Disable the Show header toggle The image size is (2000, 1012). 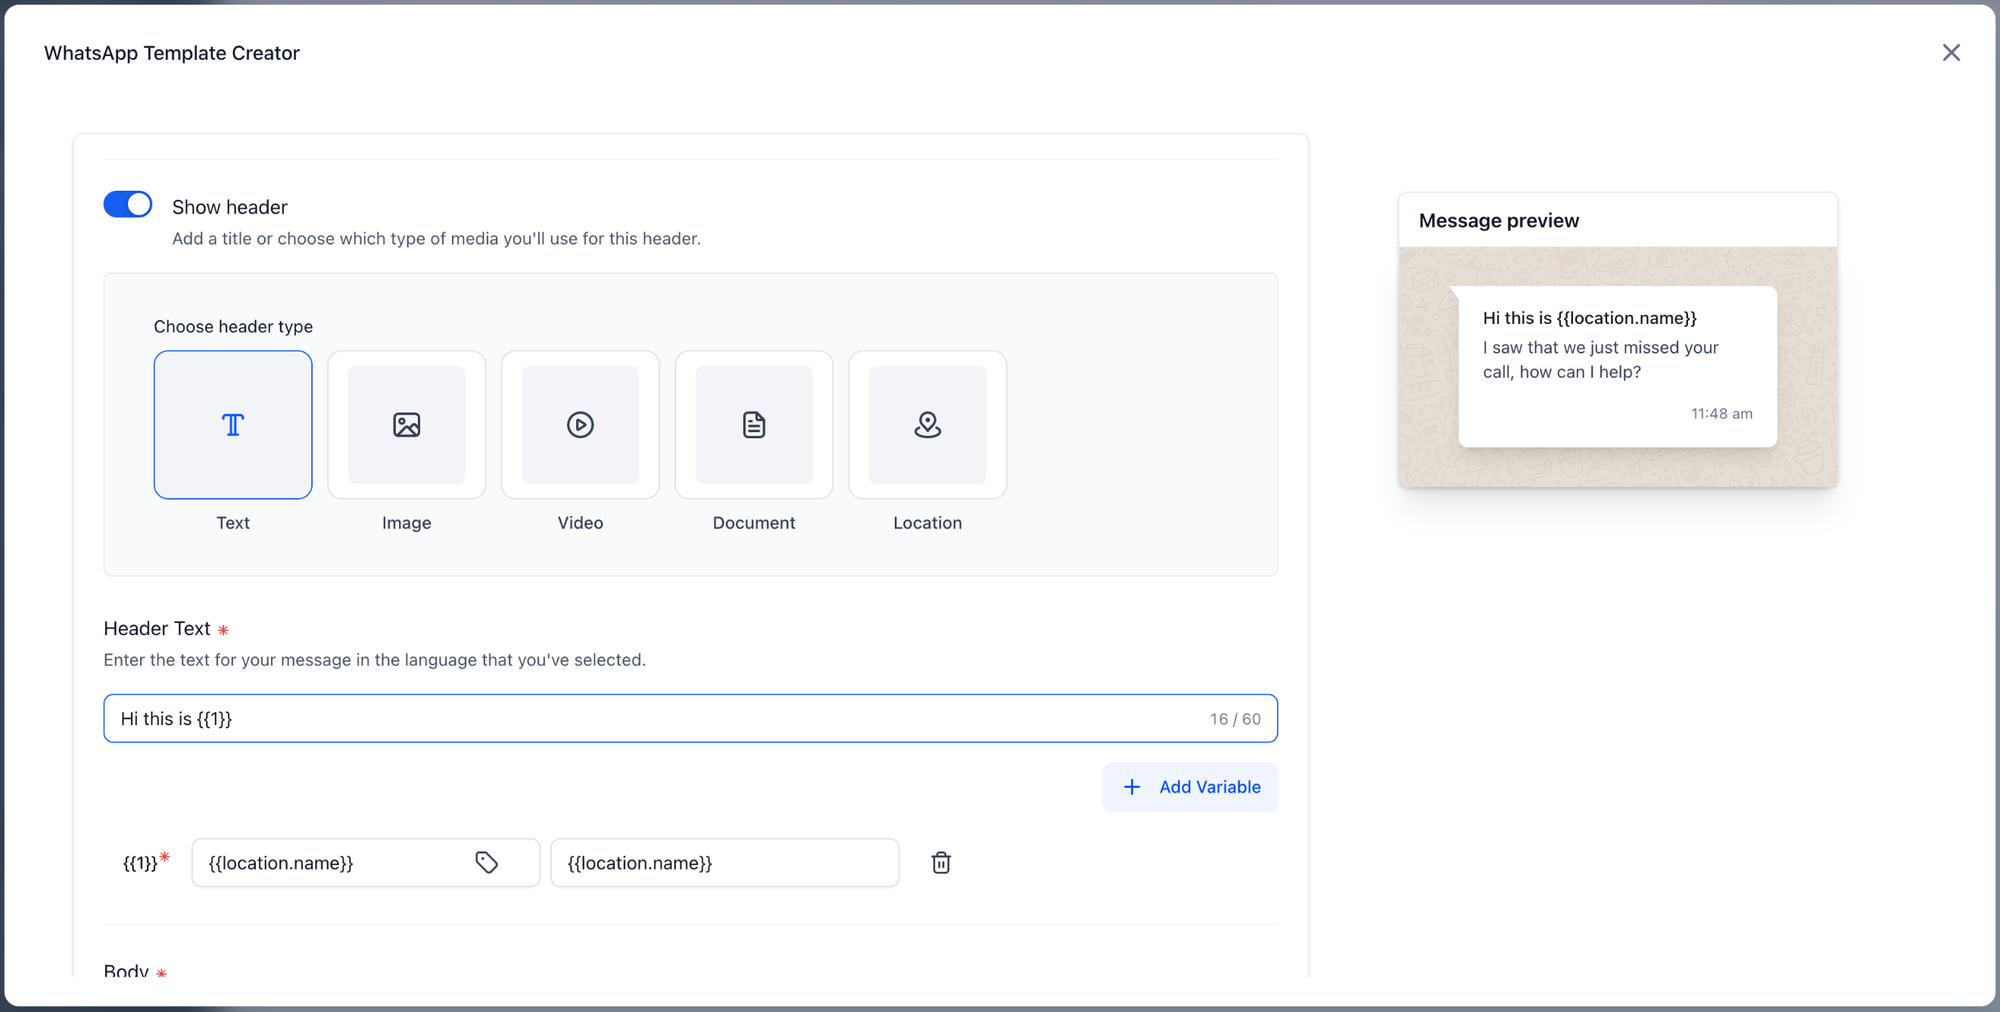click(128, 204)
